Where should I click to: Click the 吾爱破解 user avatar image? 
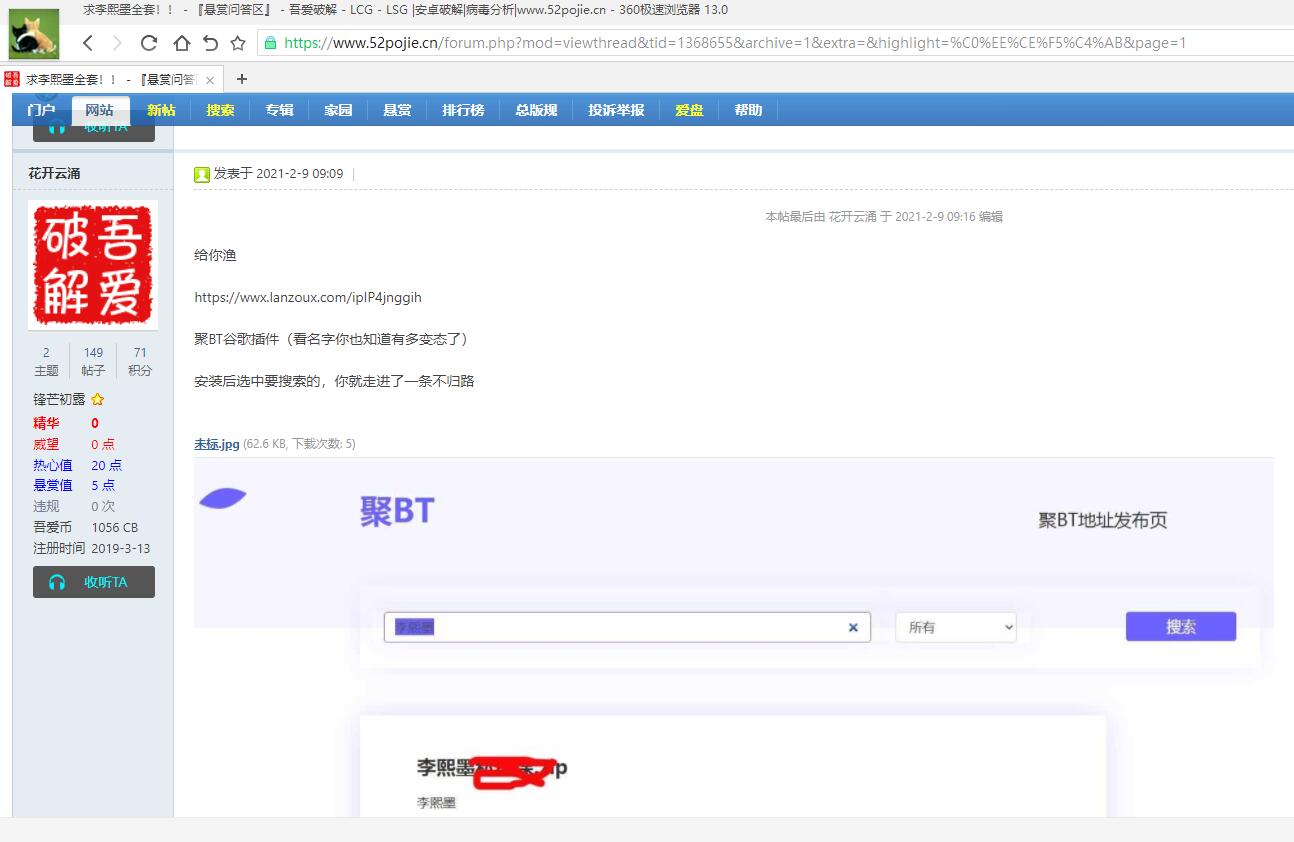[x=93, y=264]
